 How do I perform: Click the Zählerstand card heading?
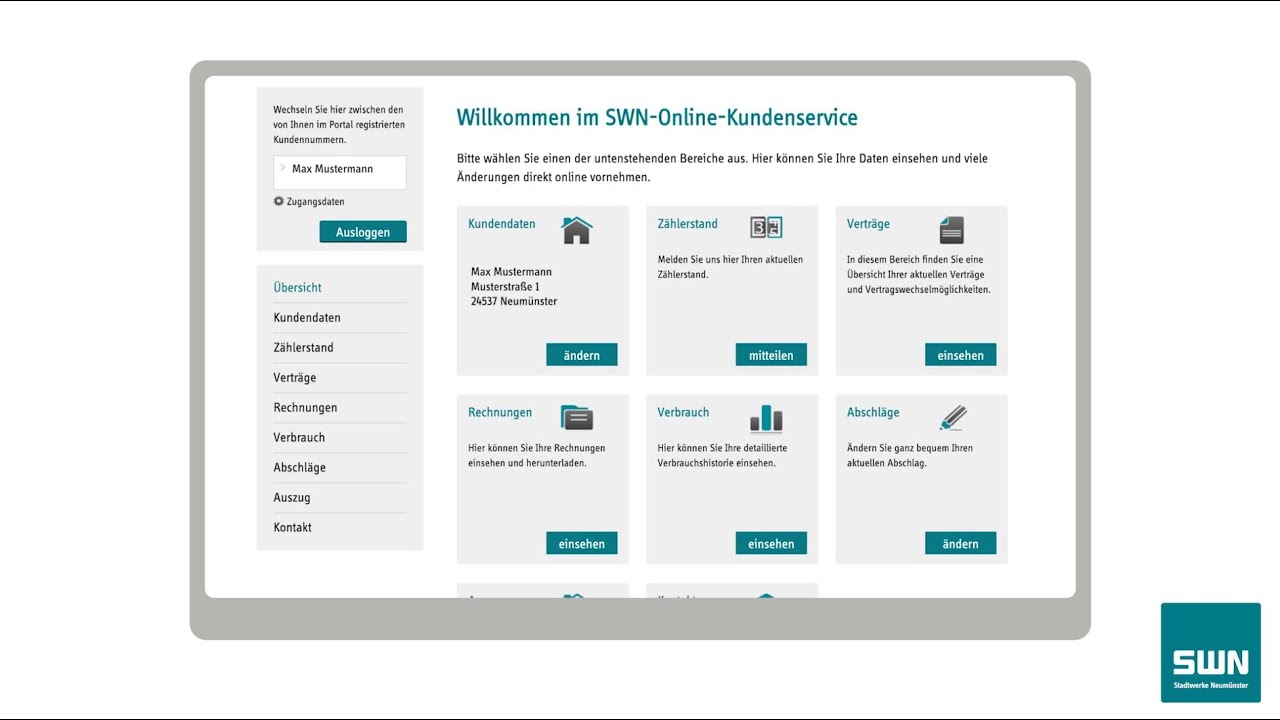(688, 224)
